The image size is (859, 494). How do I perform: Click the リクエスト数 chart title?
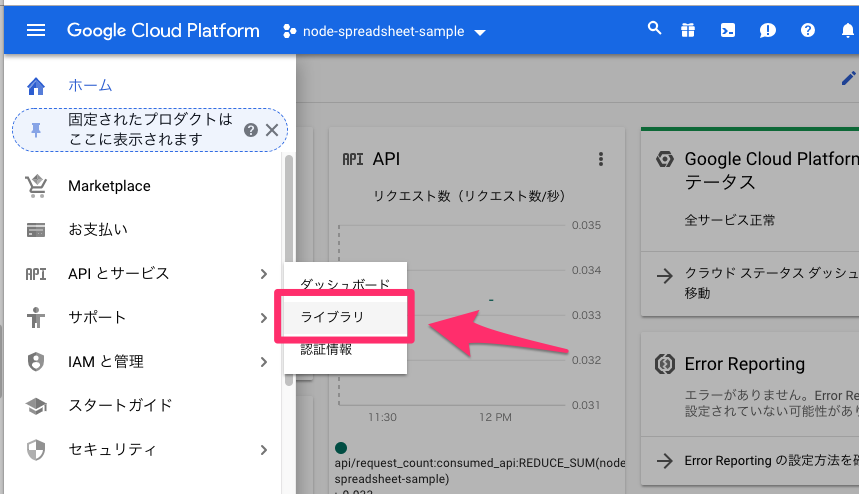pyautogui.click(x=468, y=196)
